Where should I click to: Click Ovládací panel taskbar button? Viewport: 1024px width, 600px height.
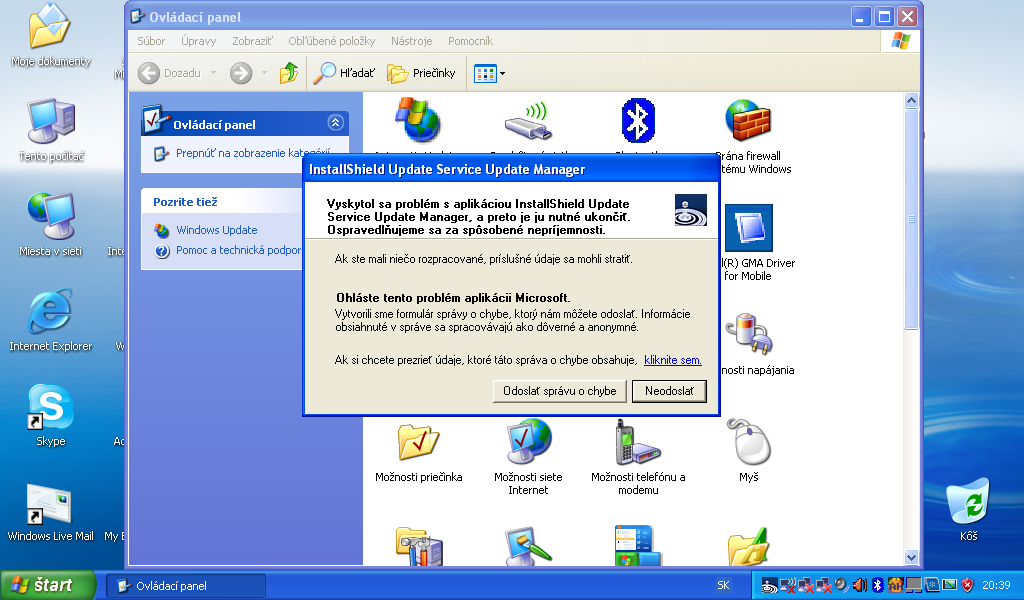(x=186, y=586)
